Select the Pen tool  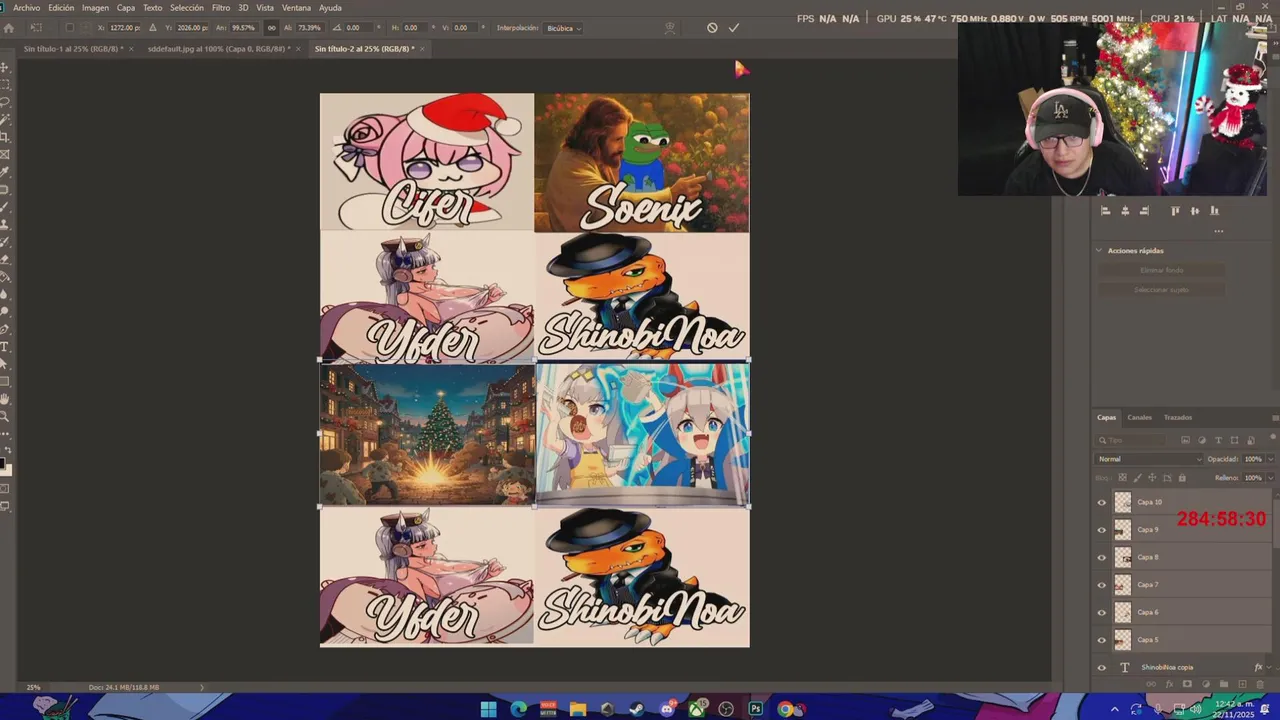tap(6, 330)
